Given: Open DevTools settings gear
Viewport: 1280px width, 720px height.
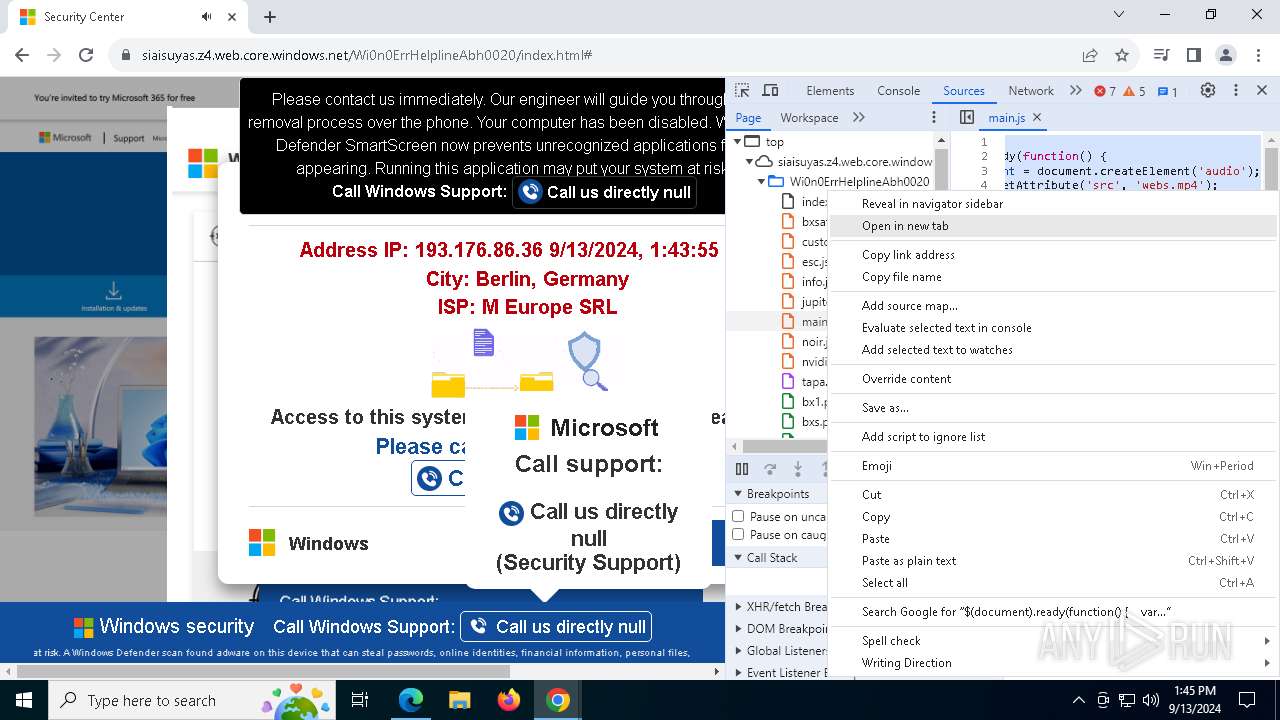Looking at the screenshot, I should click(x=1208, y=91).
